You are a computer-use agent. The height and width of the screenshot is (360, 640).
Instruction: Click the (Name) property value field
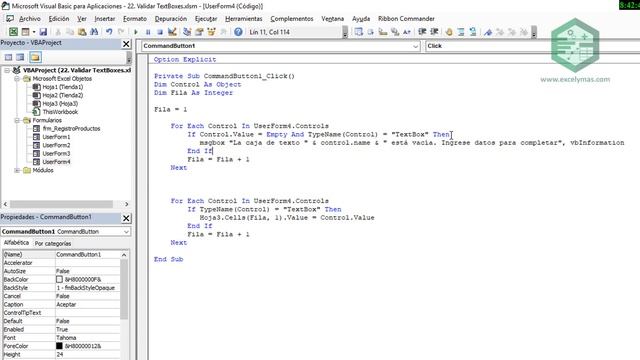88,254
